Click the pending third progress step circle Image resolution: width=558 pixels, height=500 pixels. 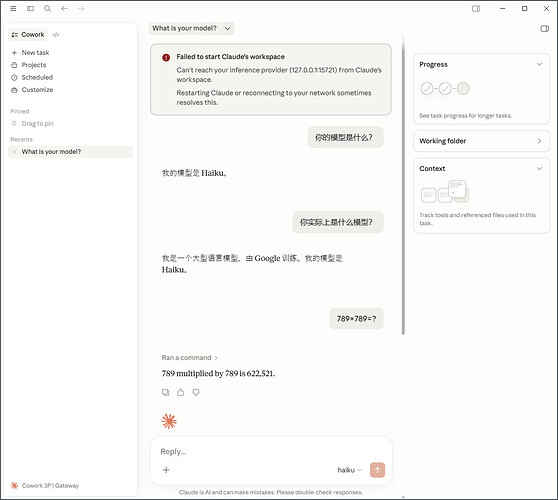point(463,89)
